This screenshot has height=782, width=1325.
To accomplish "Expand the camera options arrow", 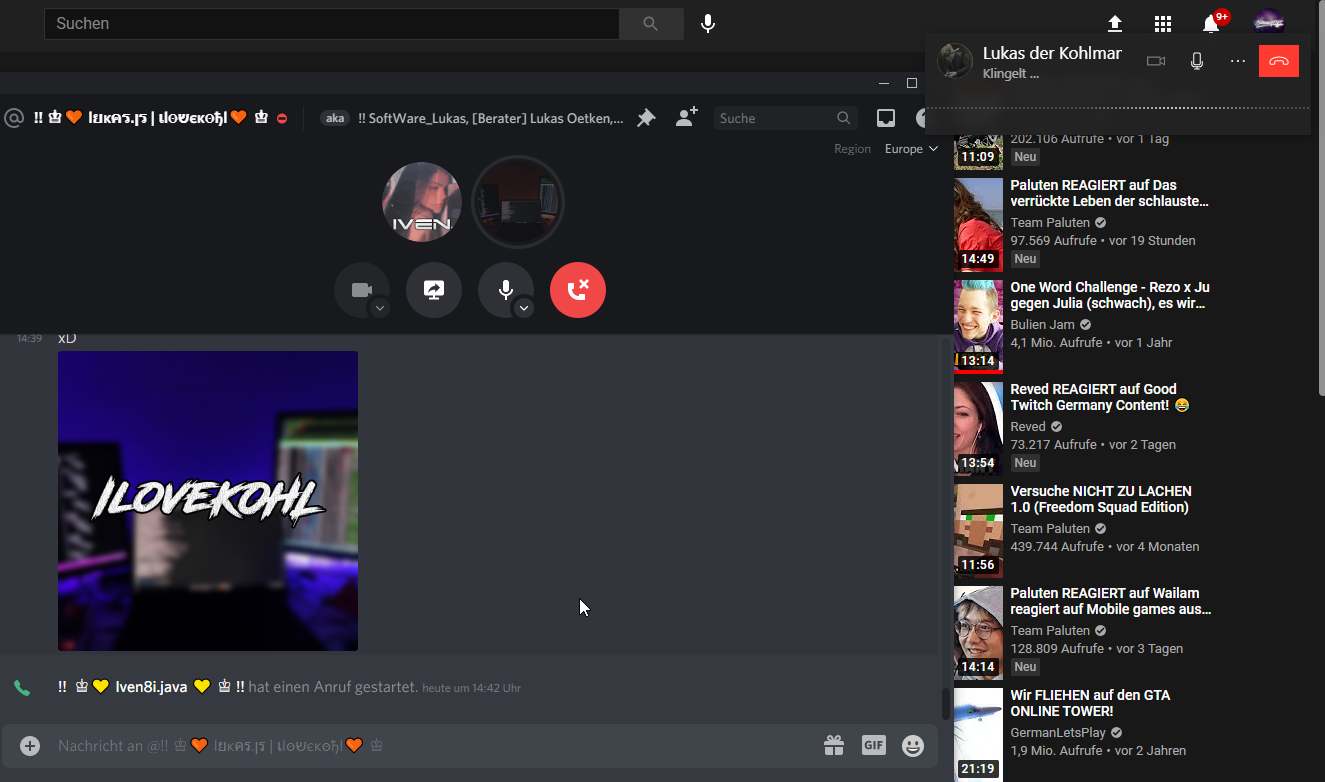I will pos(380,309).
